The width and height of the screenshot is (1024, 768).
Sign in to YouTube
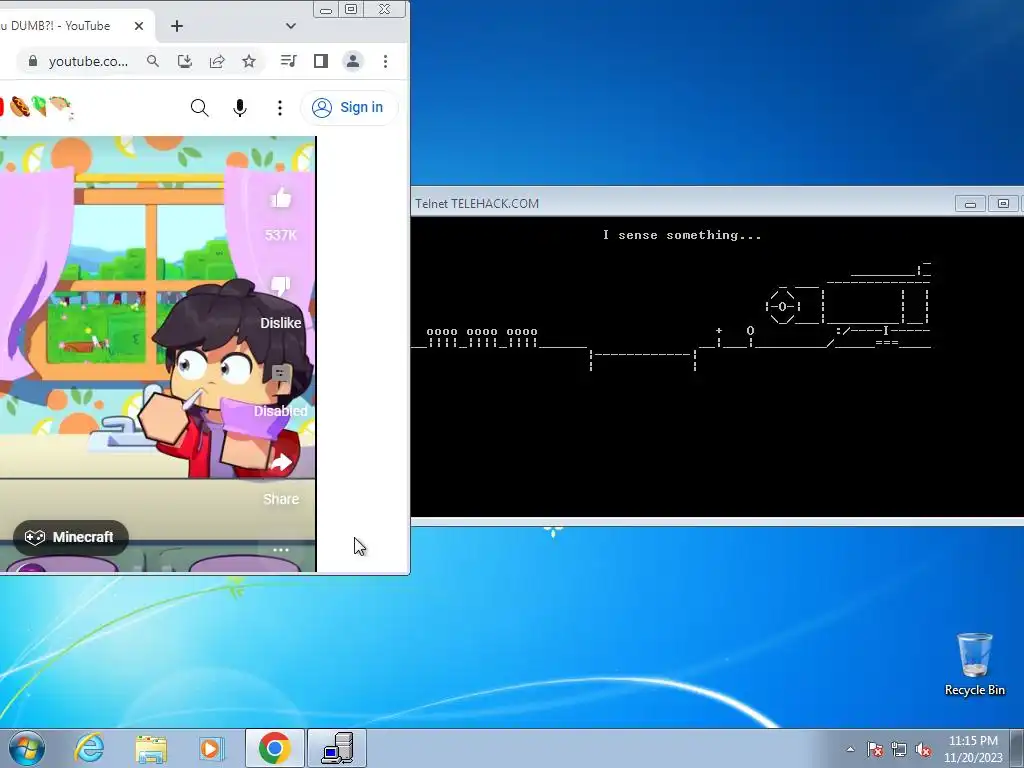(x=349, y=108)
